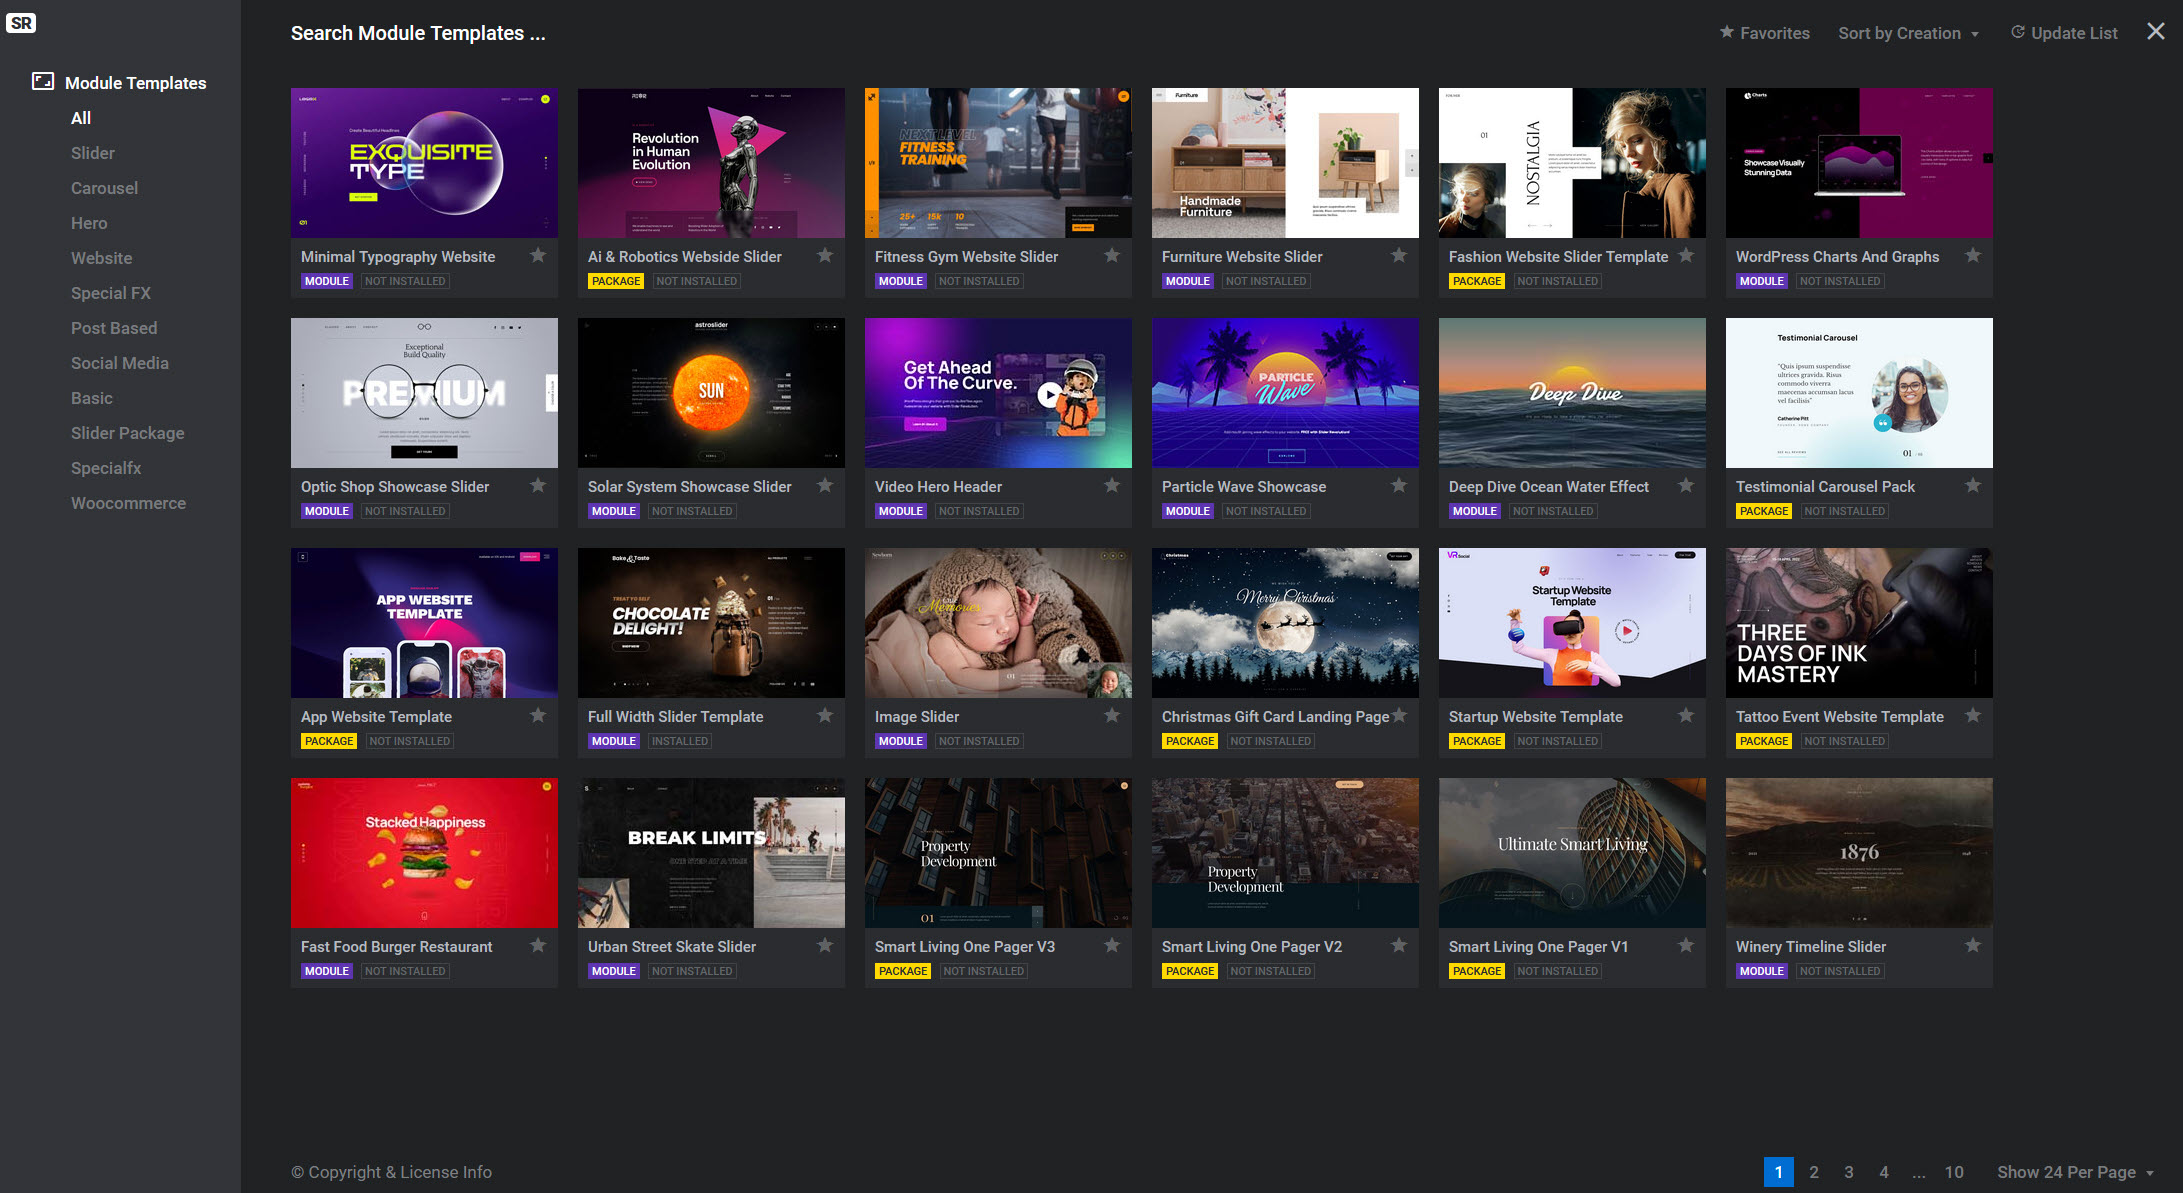
Task: Go to page 3 of templates
Action: 1849,1172
